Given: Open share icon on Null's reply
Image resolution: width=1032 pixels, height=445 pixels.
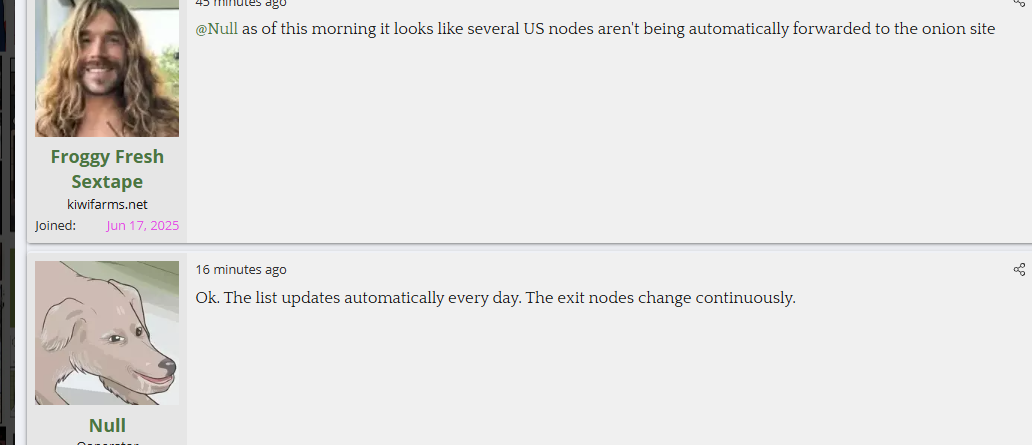Looking at the screenshot, I should coord(1019,269).
